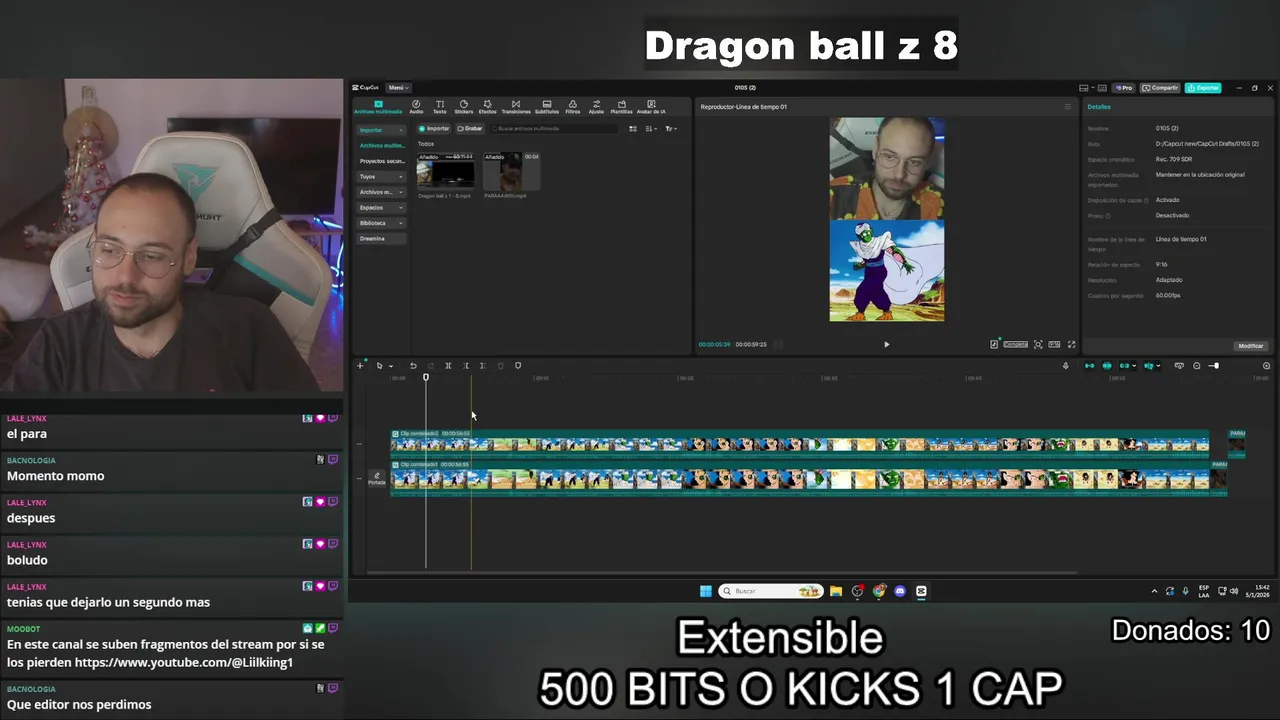Add a marker with the shield icon
The width and height of the screenshot is (1280, 720).
coord(518,366)
